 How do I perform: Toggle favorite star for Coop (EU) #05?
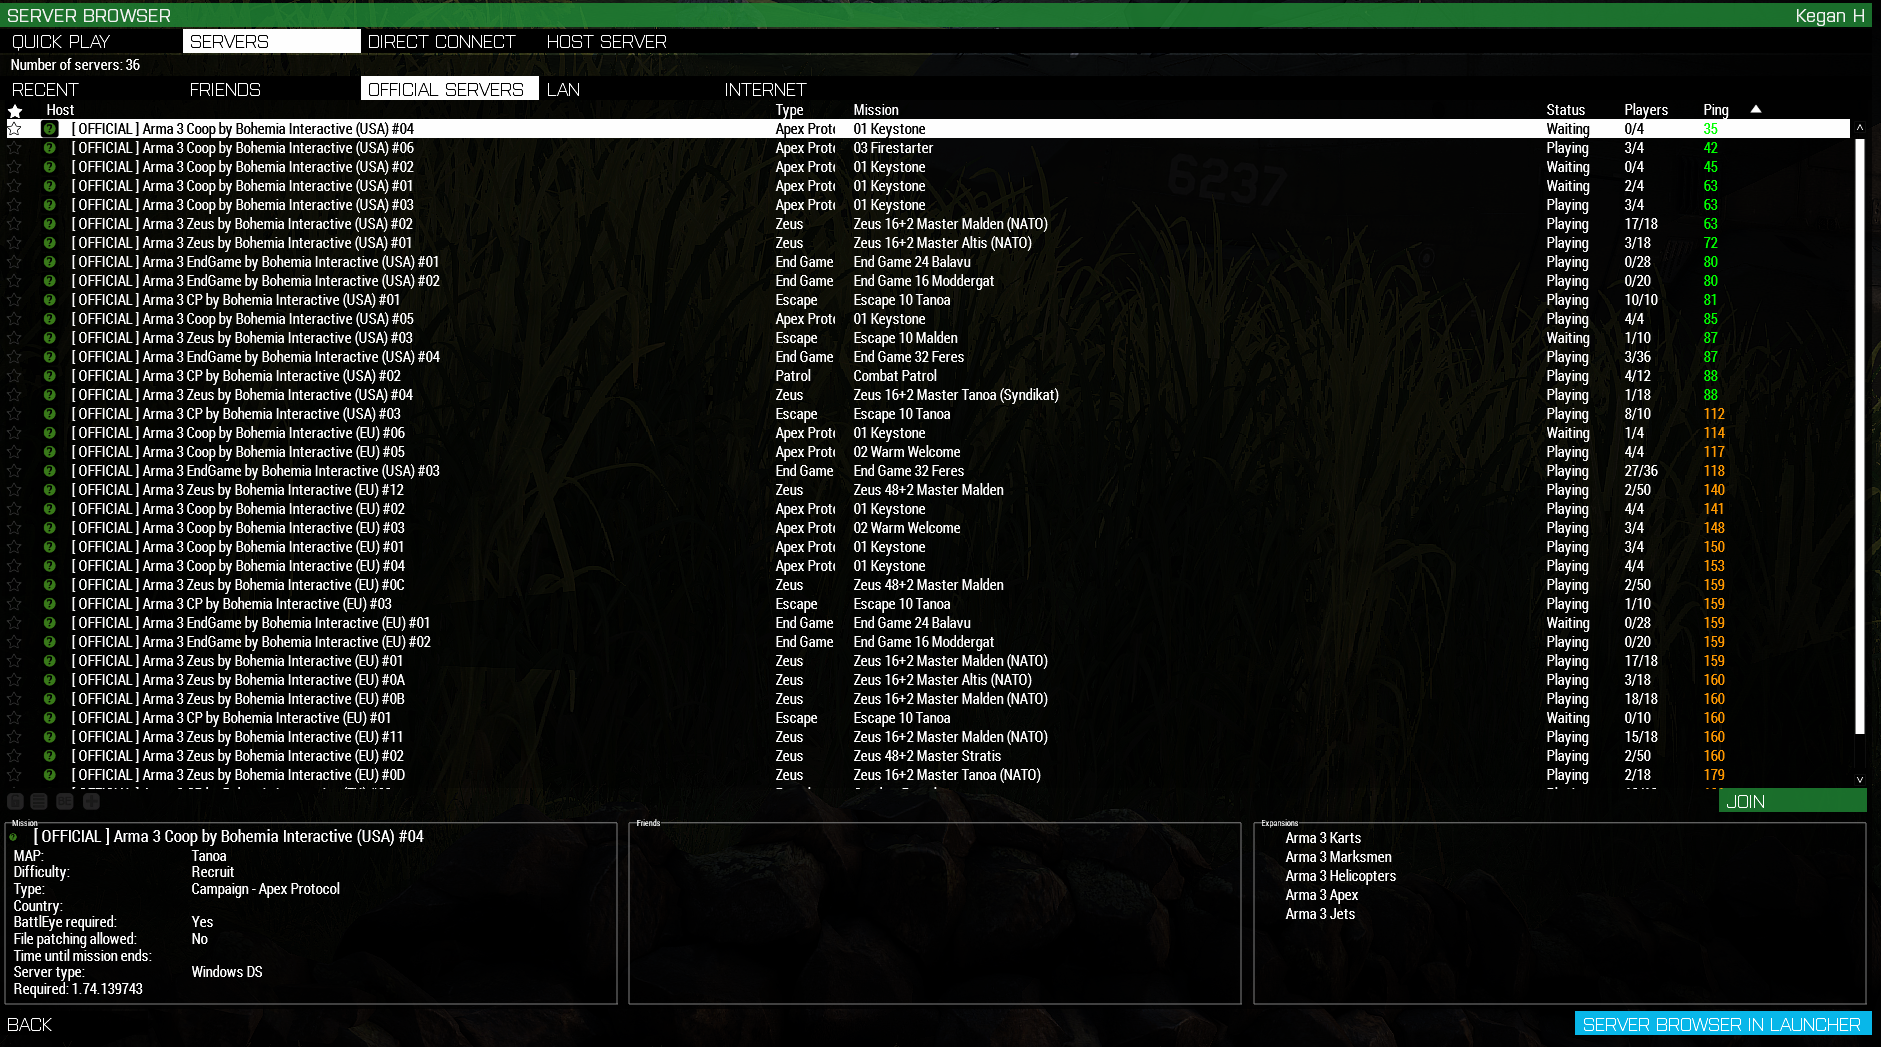pos(14,452)
